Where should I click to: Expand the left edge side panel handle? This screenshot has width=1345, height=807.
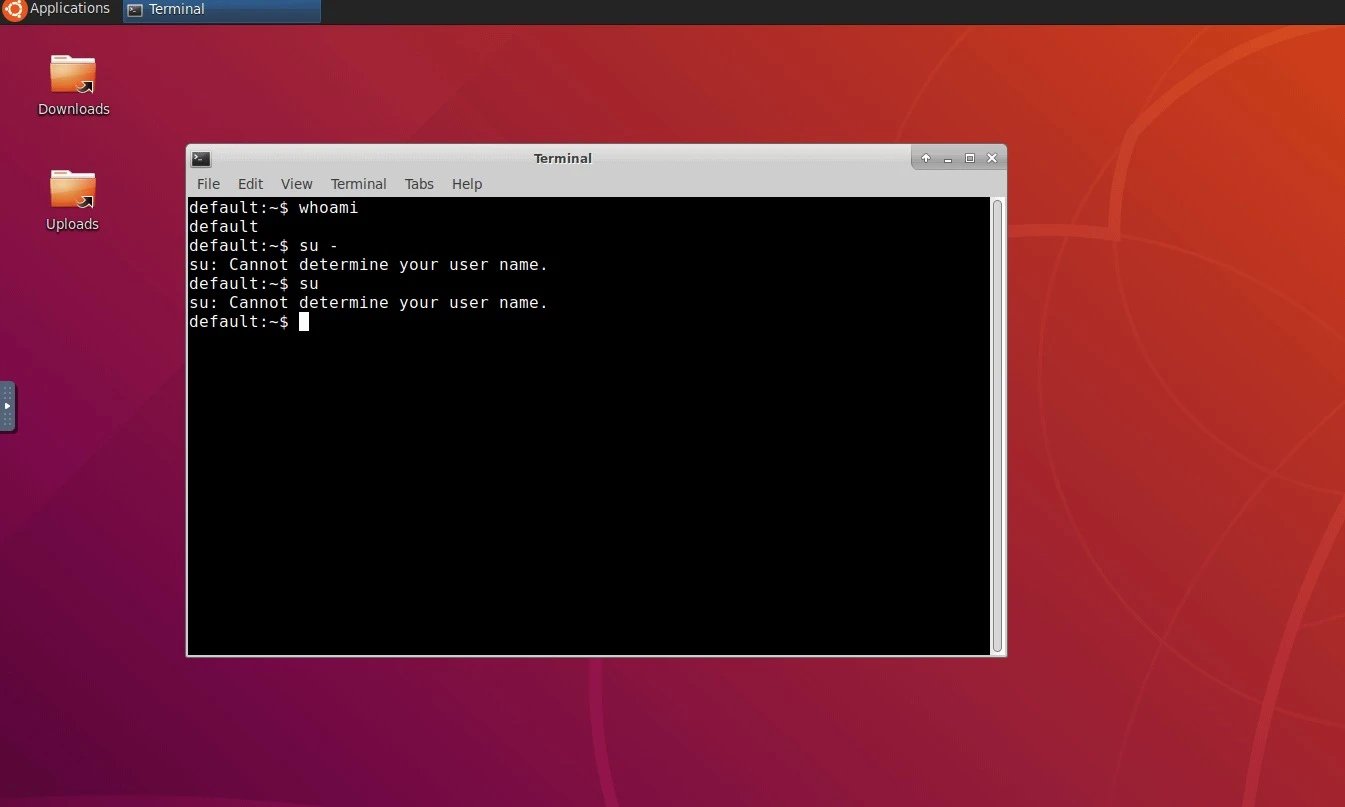(7, 406)
